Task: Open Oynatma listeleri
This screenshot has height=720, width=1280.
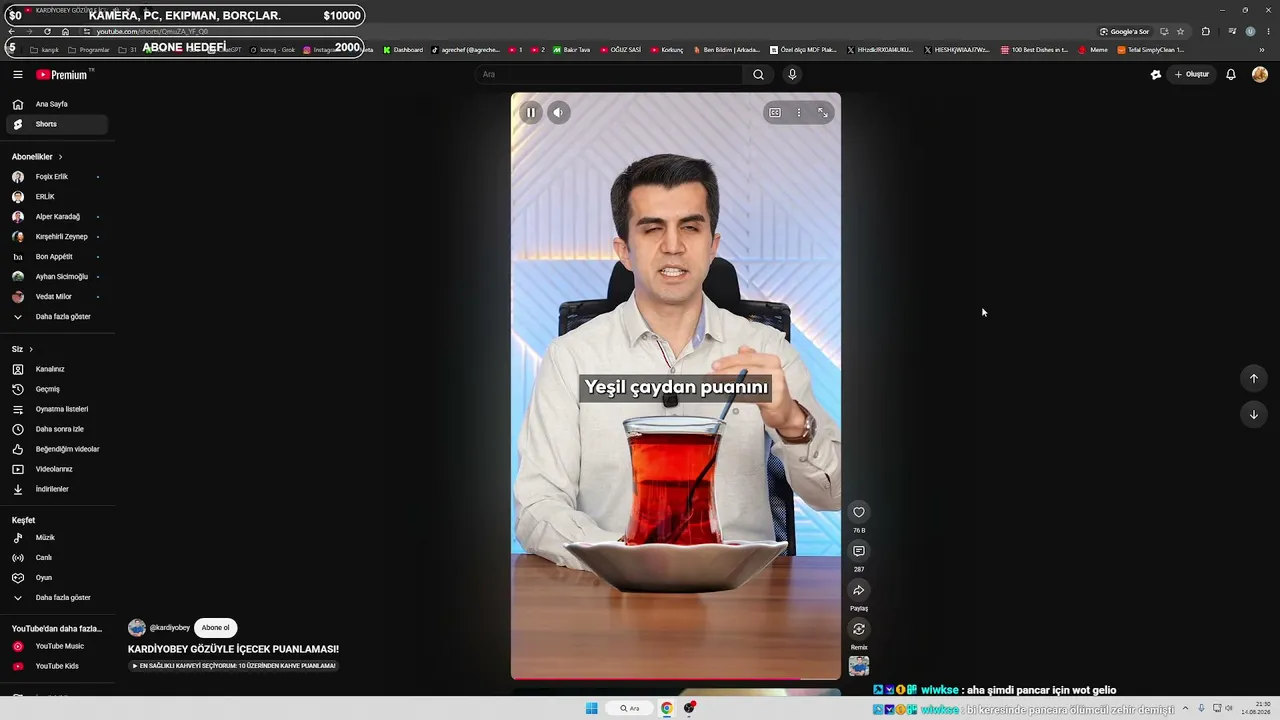Action: (x=56, y=409)
